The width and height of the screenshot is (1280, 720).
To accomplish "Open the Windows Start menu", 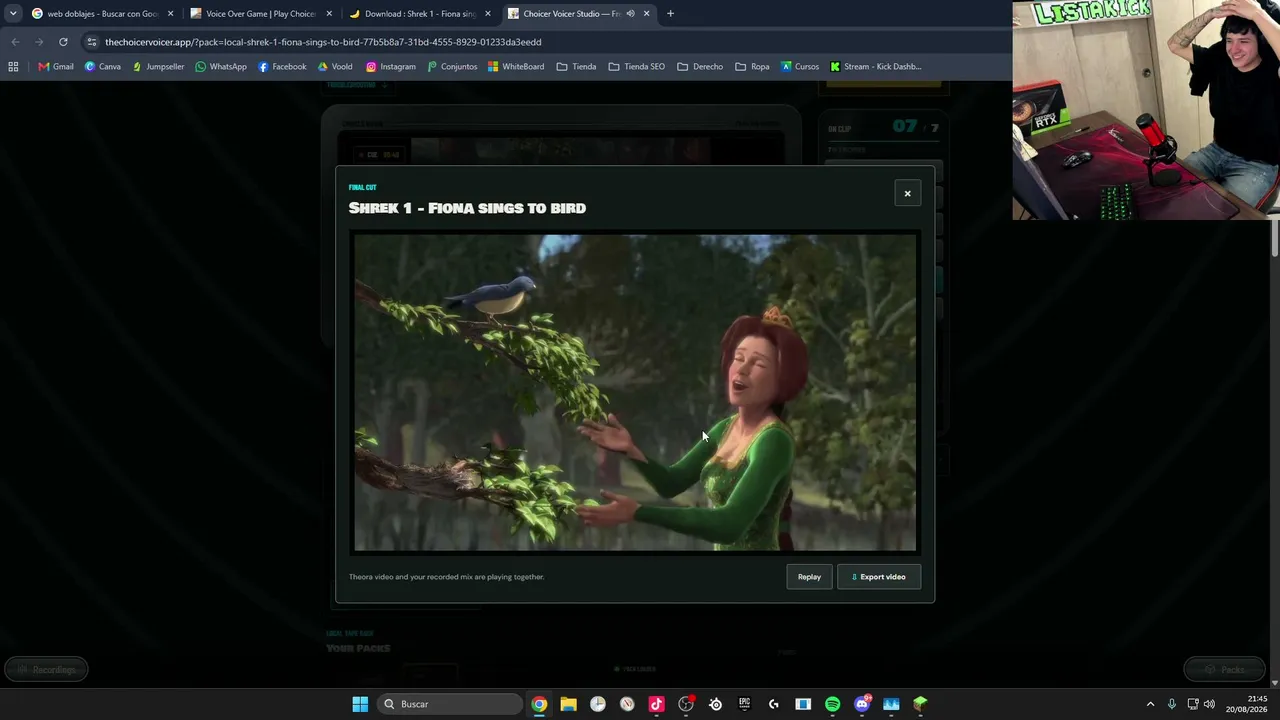I will point(360,704).
